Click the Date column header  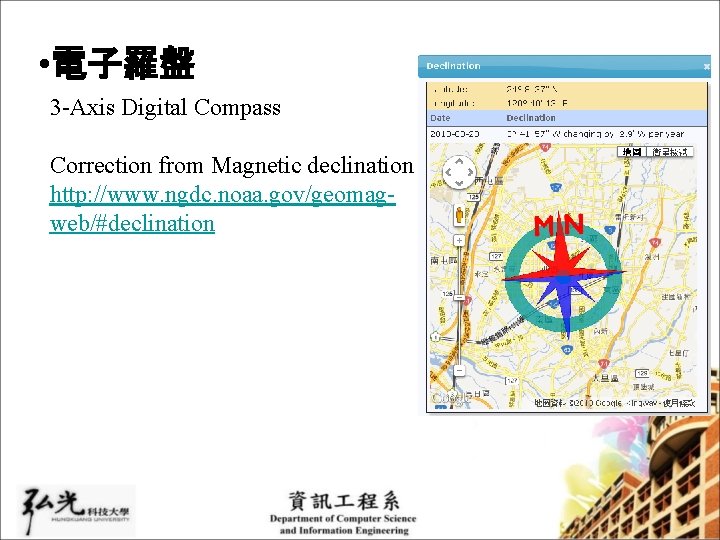[x=440, y=118]
